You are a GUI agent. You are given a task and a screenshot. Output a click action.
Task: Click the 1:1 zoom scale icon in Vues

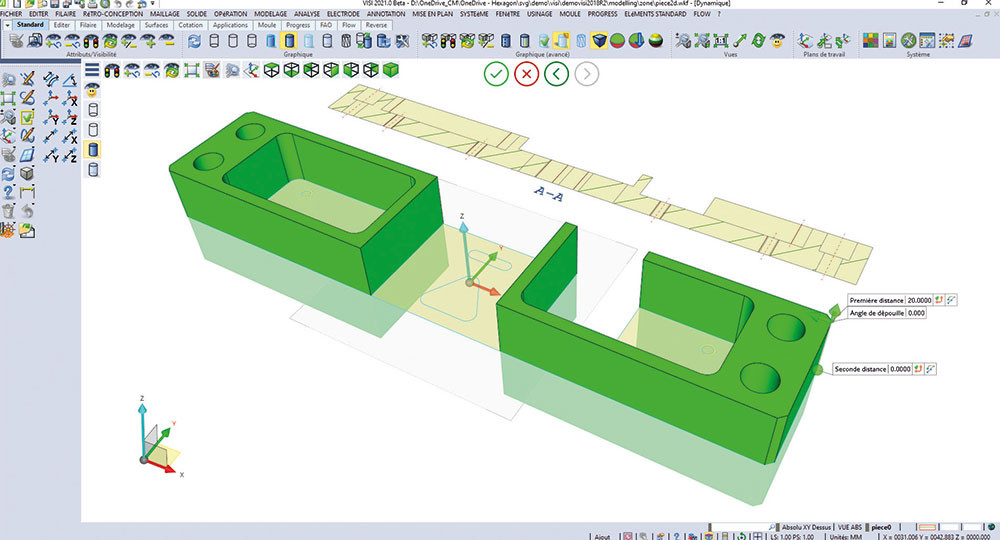pyautogui.click(x=721, y=41)
